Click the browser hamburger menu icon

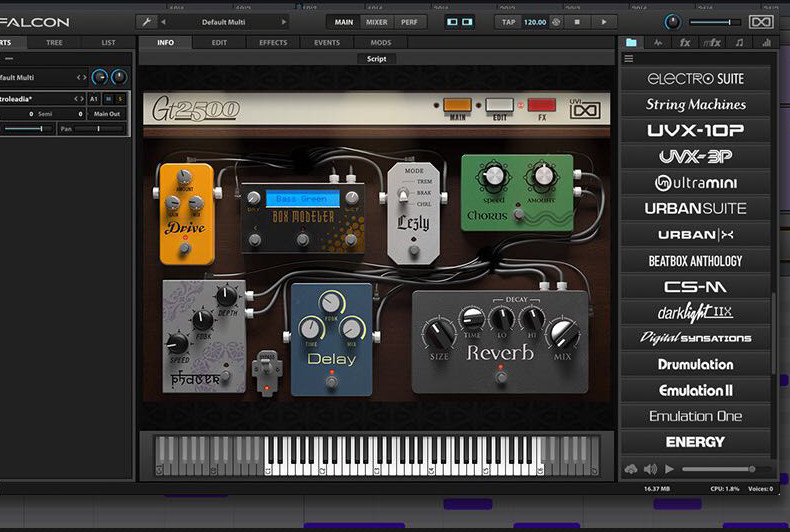[x=629, y=59]
